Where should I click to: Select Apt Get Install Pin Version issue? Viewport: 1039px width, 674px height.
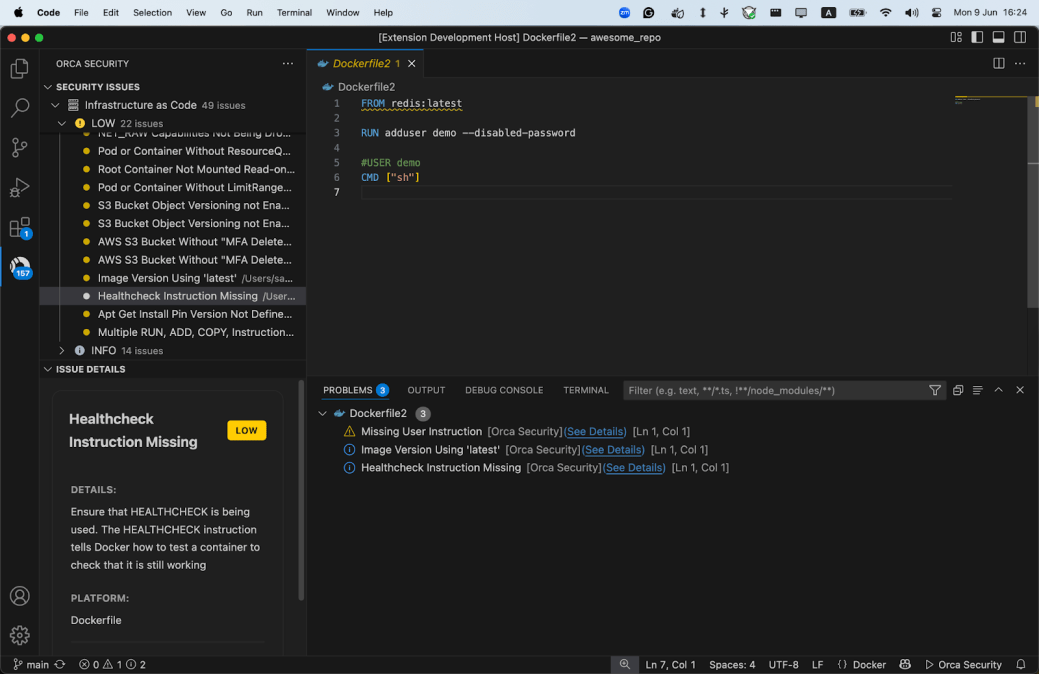[172, 314]
